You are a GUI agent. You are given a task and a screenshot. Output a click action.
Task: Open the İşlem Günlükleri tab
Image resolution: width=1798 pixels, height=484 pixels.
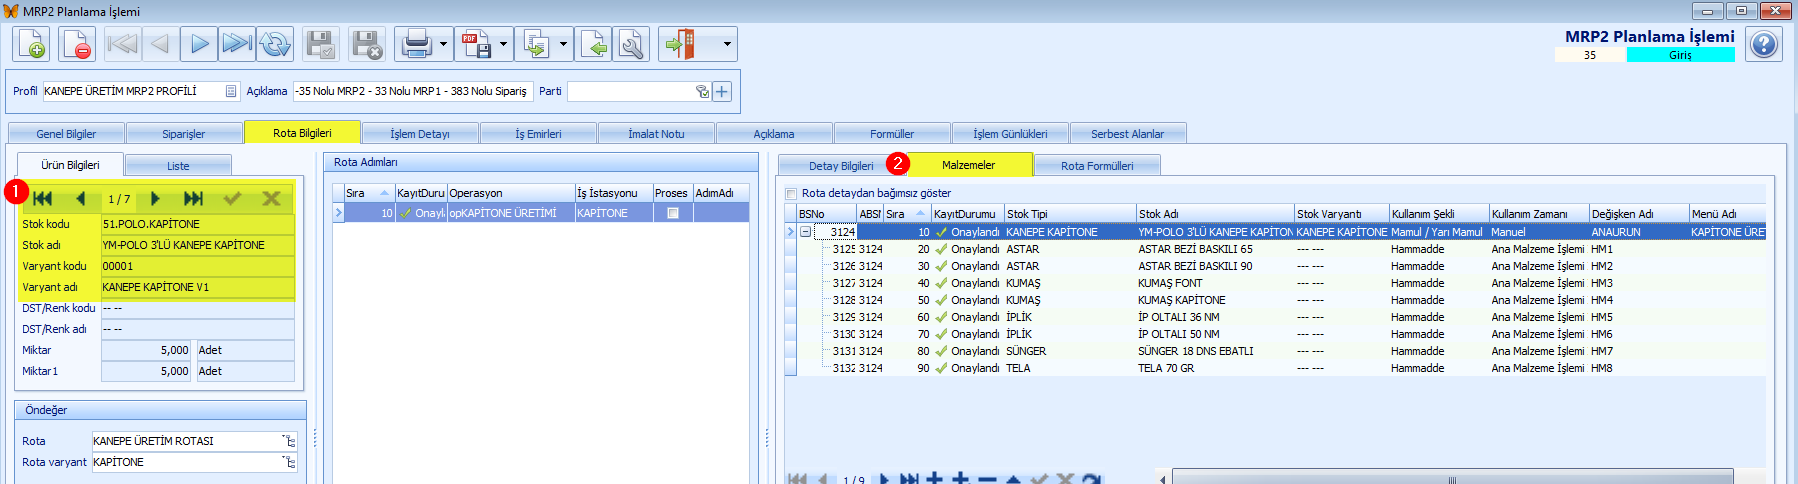tap(1010, 134)
